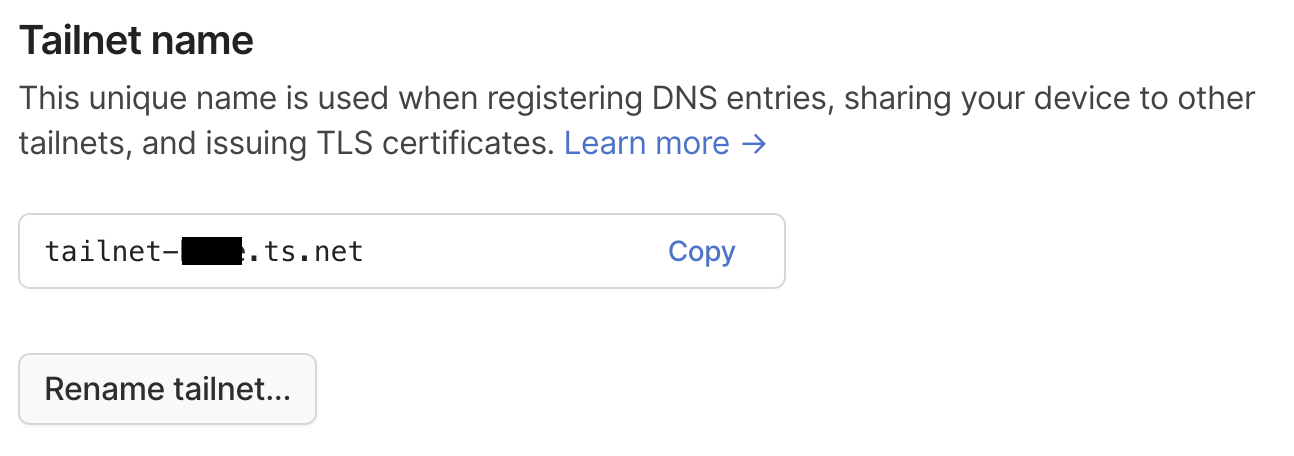Open the Learn more link
1294x456 pixels.
pos(646,144)
